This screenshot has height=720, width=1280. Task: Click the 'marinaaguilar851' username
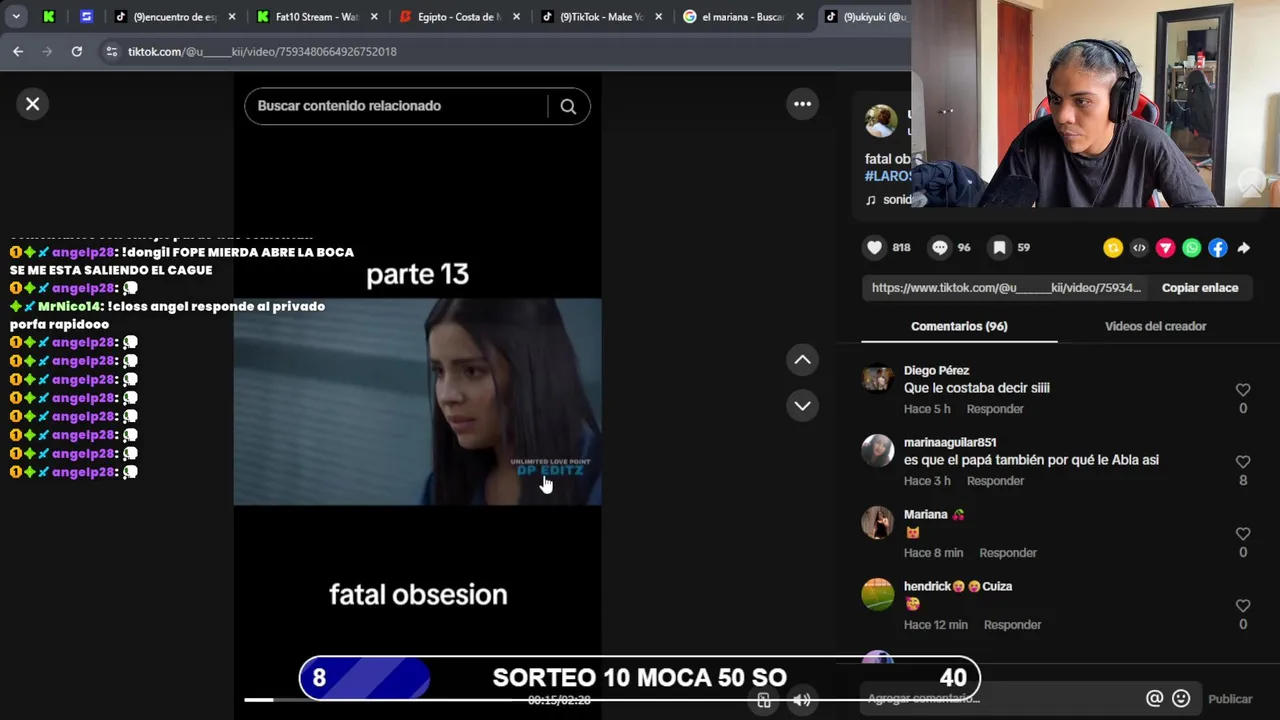coord(950,442)
